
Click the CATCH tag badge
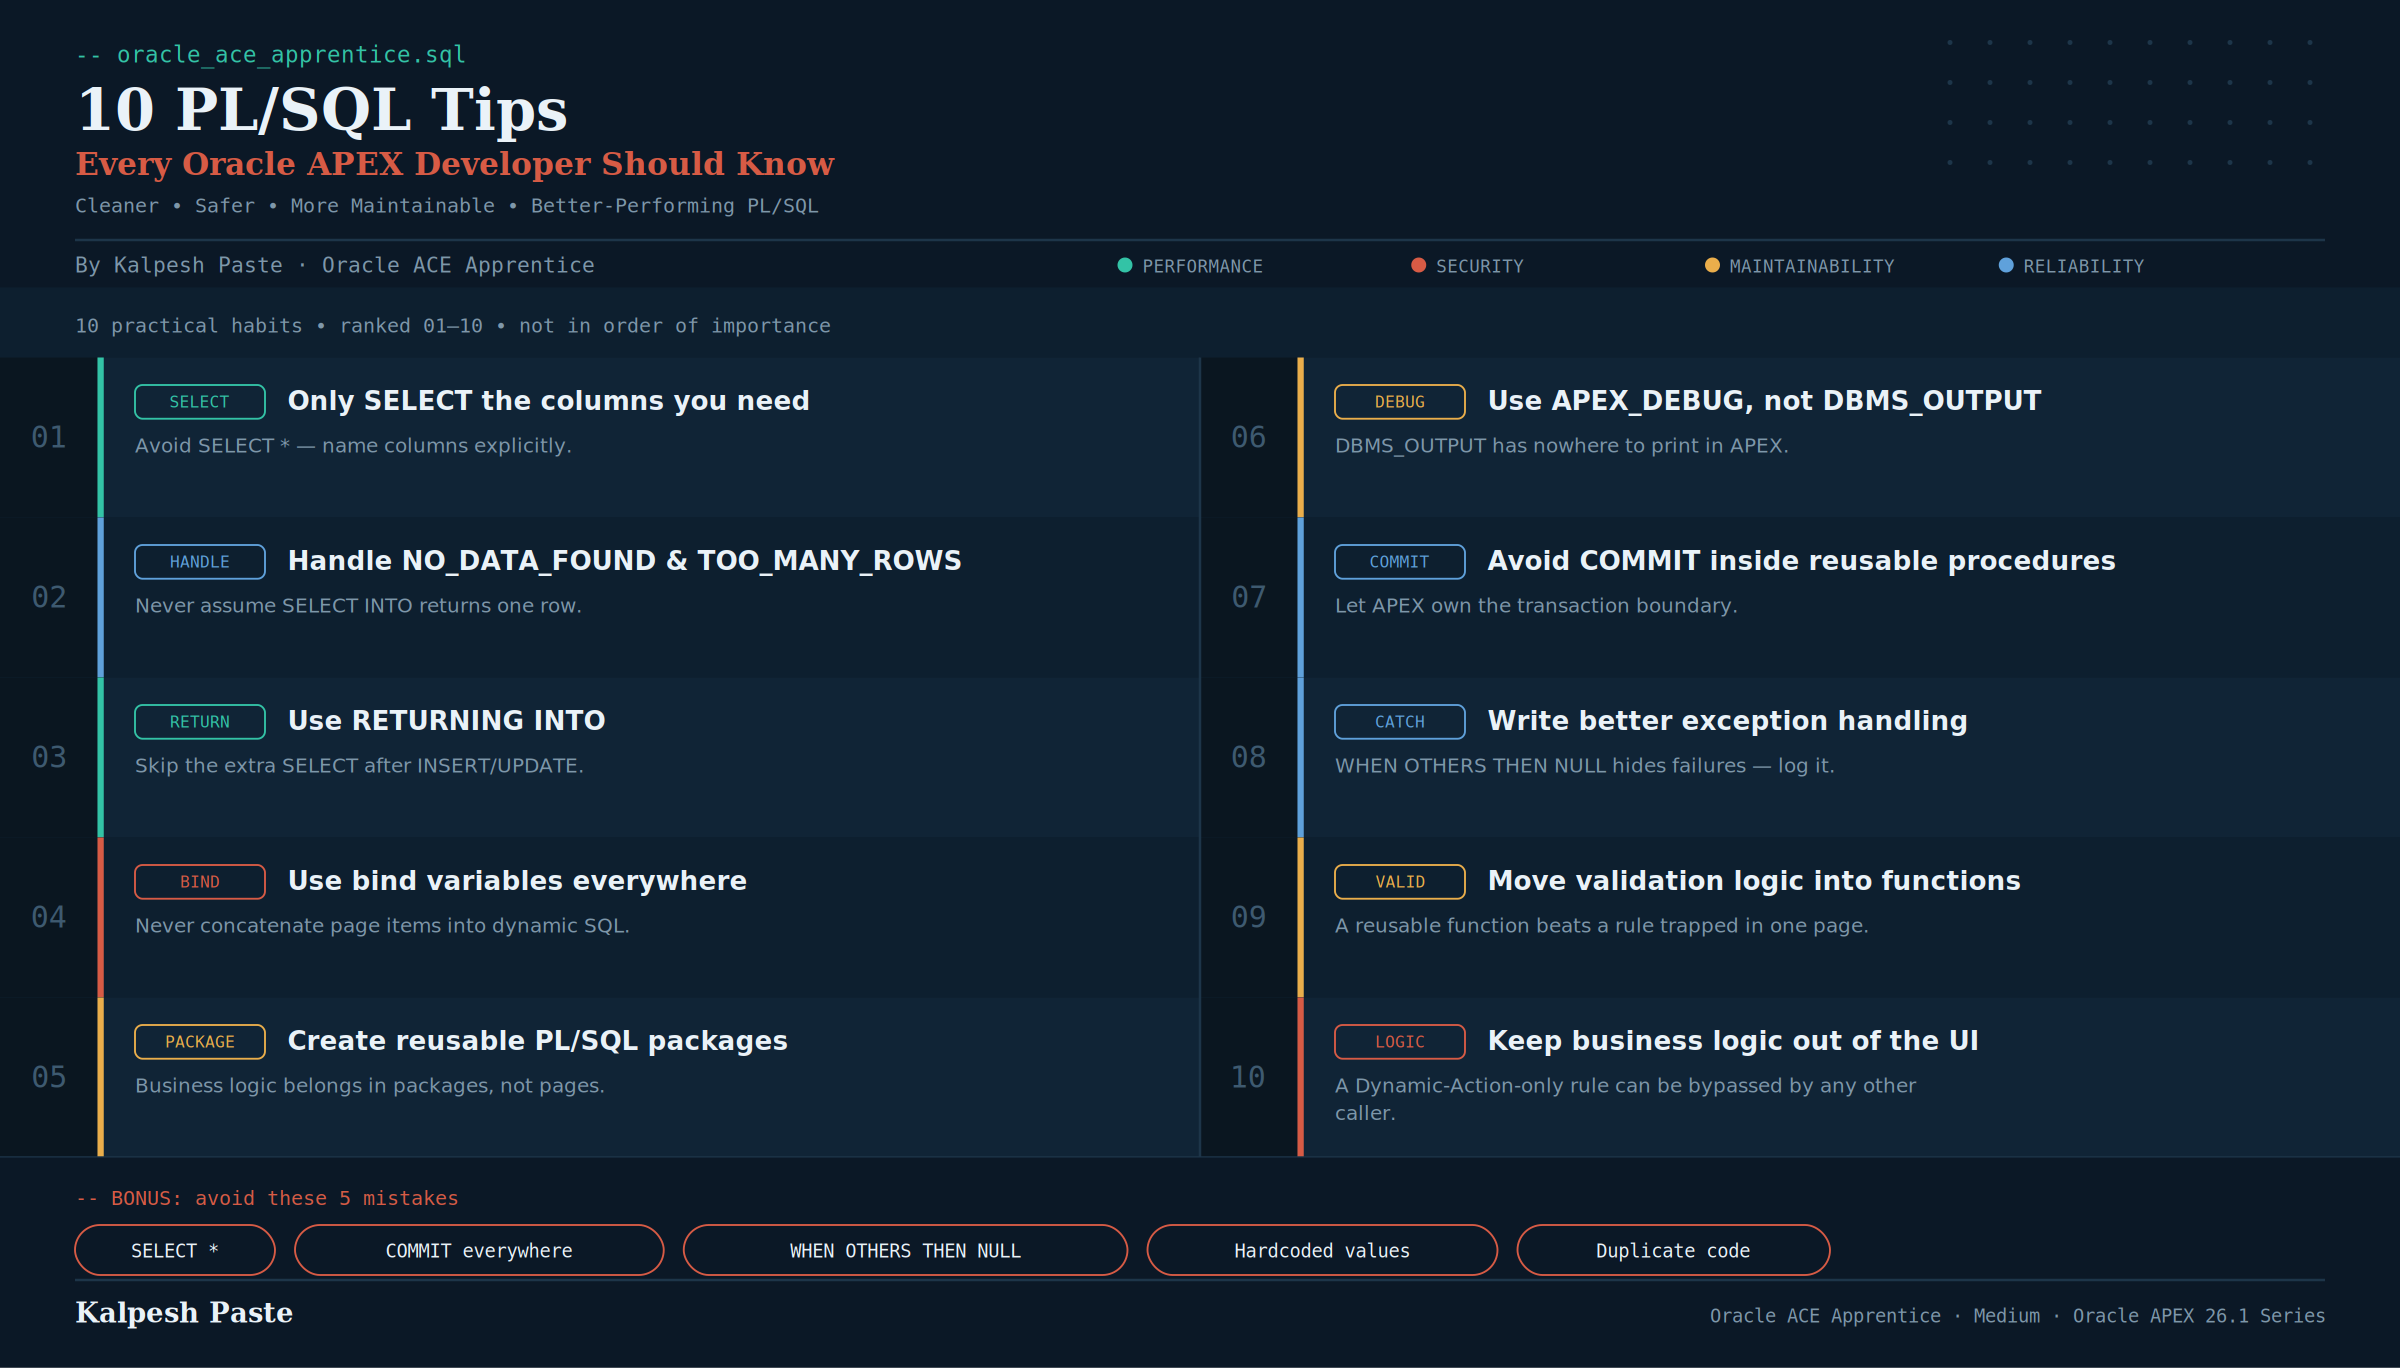point(1400,722)
